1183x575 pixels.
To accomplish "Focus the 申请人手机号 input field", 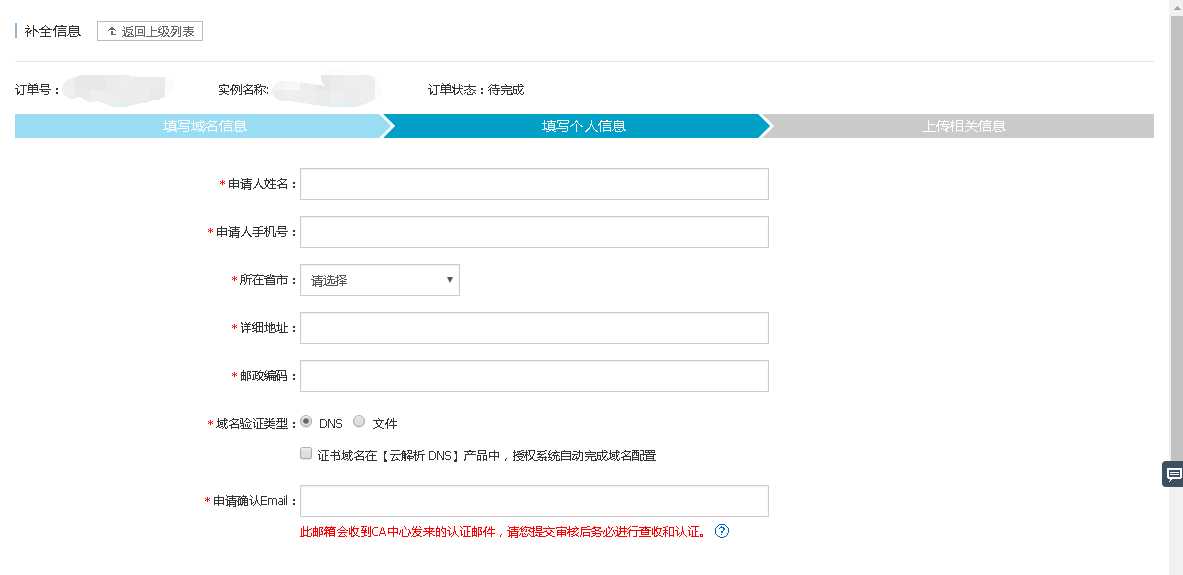I will click(534, 232).
